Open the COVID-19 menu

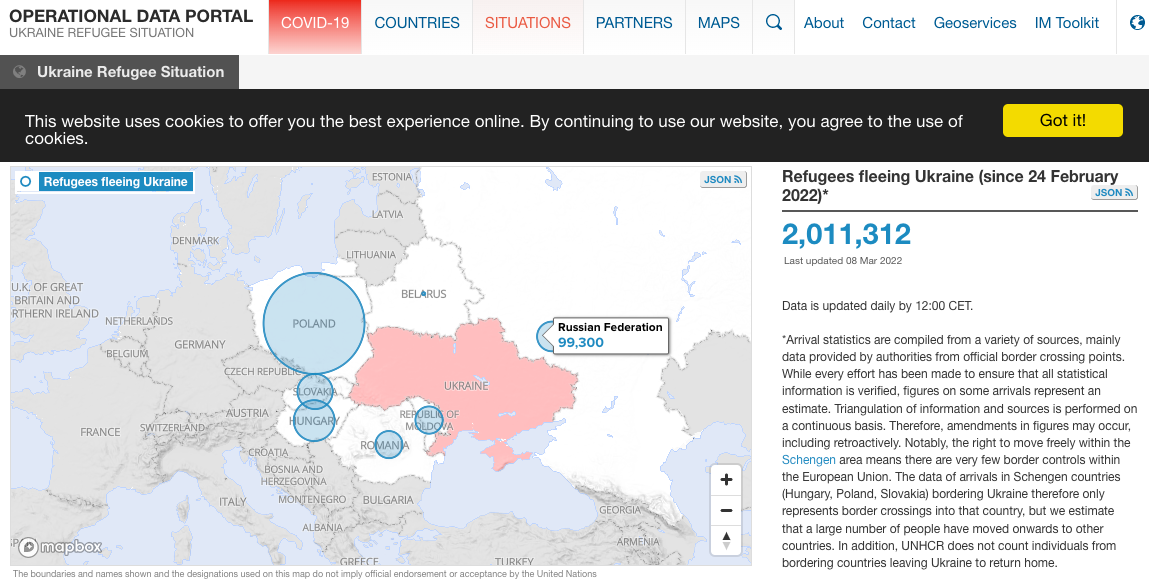point(315,23)
